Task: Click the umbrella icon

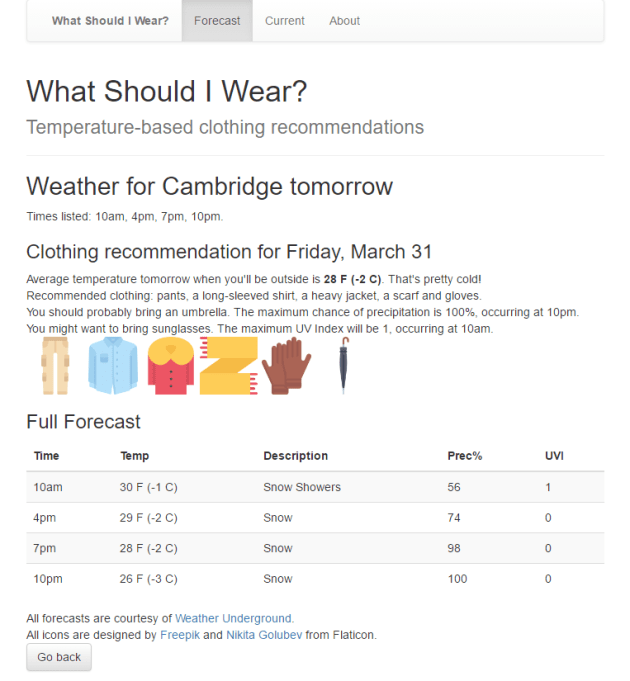Action: (344, 366)
